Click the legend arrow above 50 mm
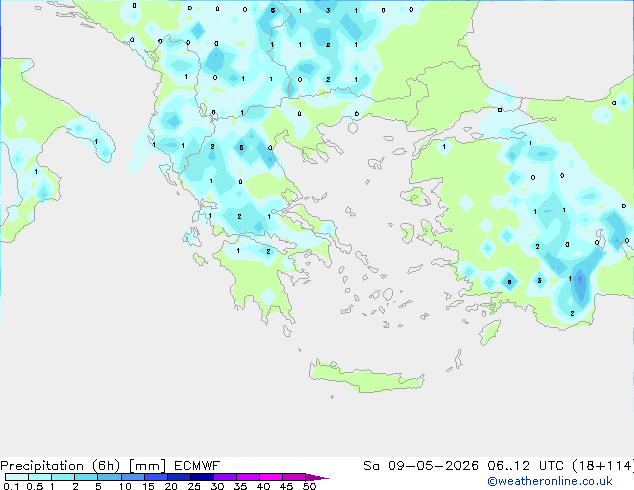Image resolution: width=634 pixels, height=490 pixels. pyautogui.click(x=317, y=477)
